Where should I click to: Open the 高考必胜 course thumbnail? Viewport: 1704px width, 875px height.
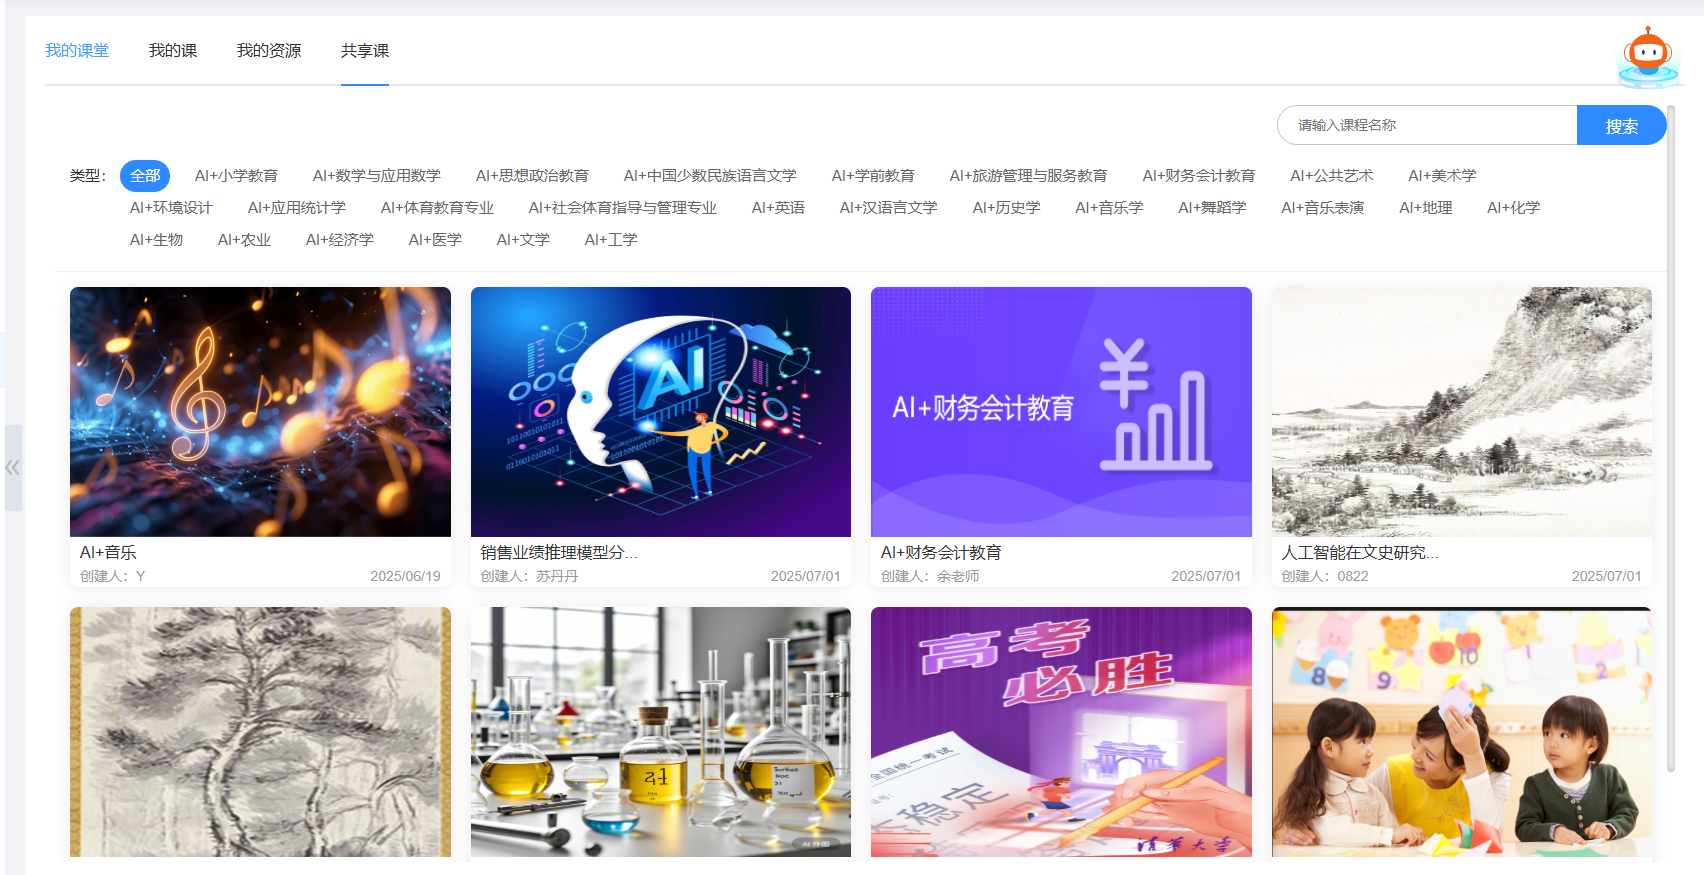[x=1061, y=732]
